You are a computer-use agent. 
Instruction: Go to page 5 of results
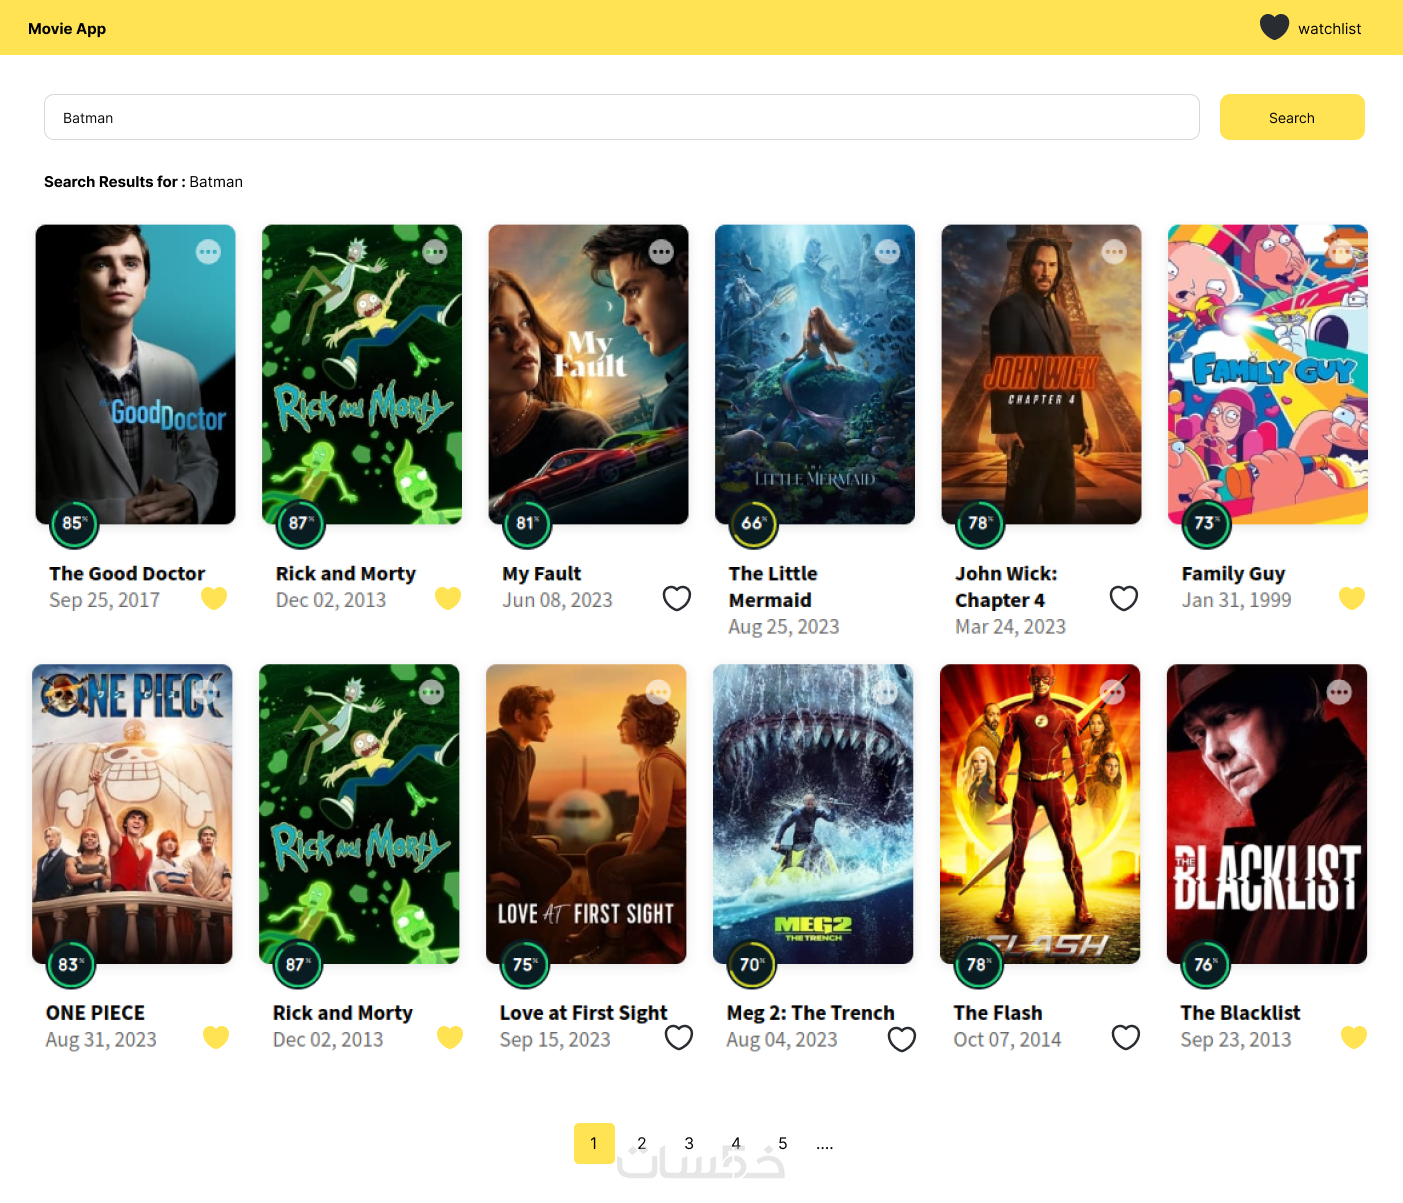coord(783,1143)
